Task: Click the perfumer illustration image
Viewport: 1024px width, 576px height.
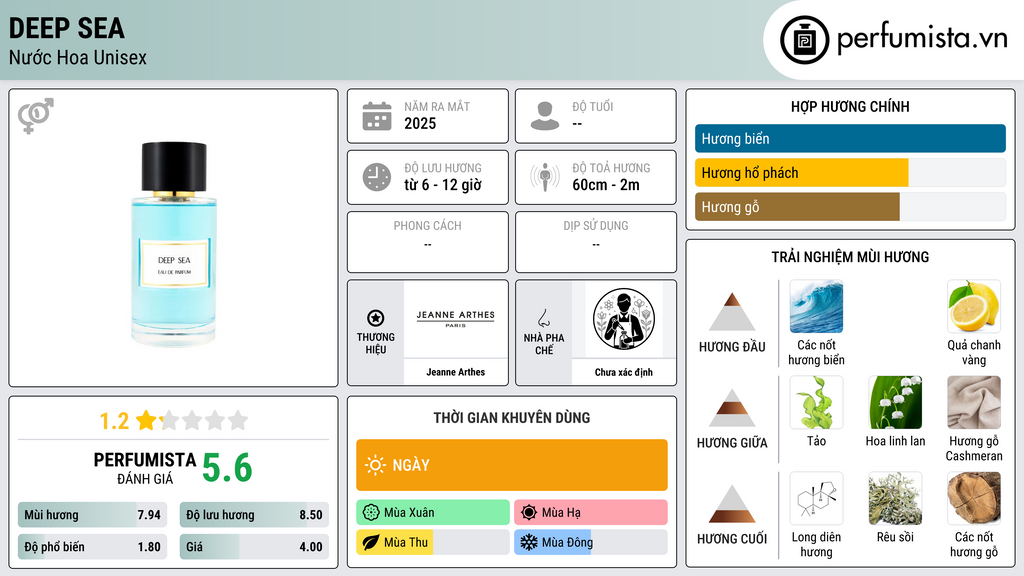Action: (x=624, y=319)
